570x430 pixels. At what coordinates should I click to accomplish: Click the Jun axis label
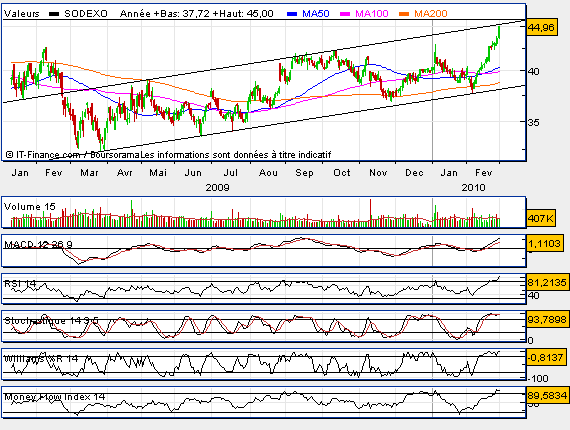[193, 172]
